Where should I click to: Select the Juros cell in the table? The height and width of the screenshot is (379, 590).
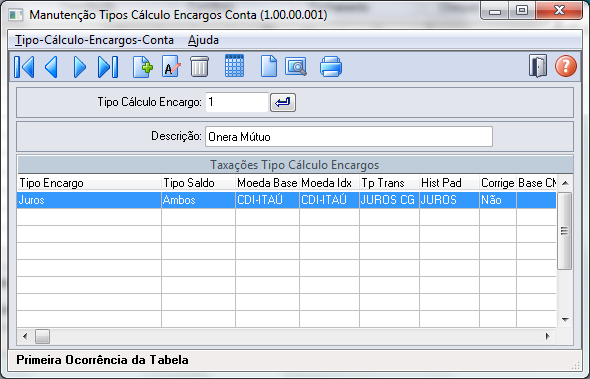click(89, 200)
